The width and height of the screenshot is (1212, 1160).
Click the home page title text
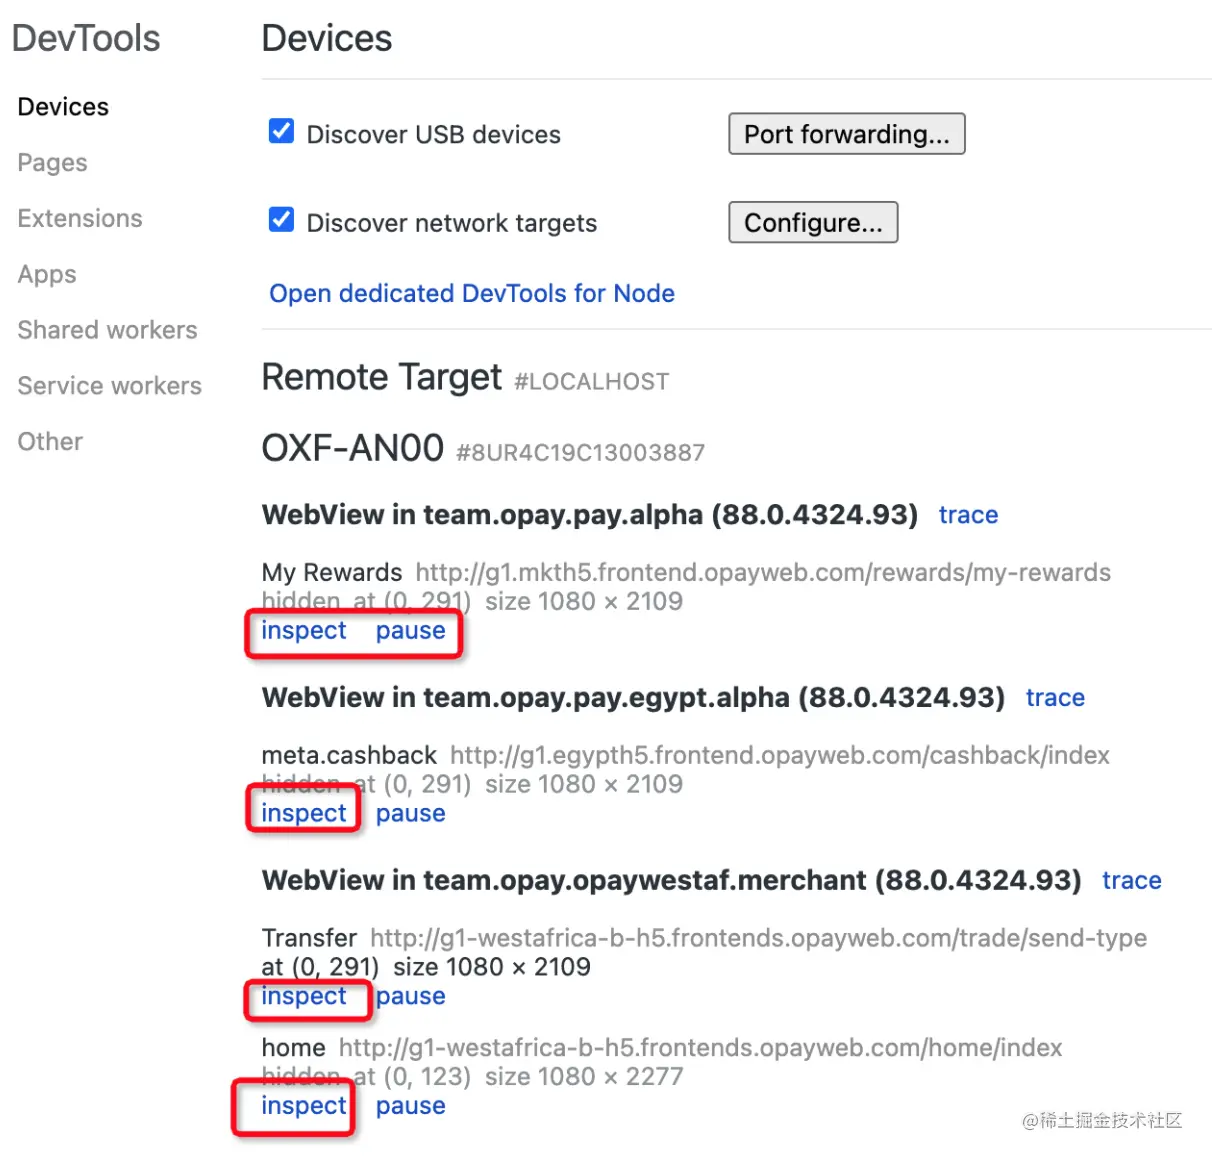293,1048
